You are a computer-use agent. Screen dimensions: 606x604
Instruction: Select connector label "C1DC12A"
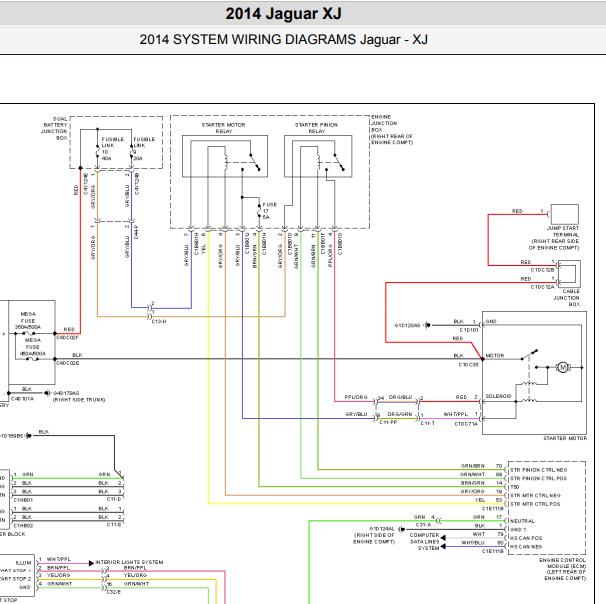tap(542, 287)
